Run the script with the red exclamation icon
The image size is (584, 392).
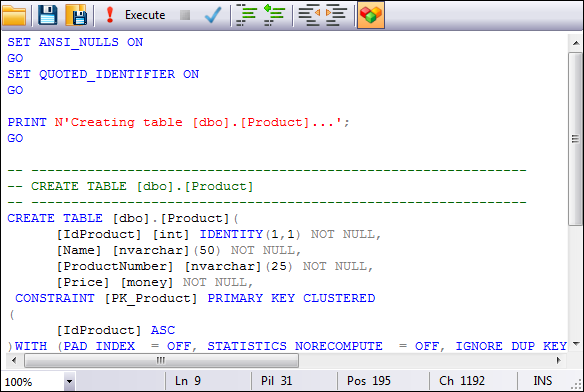point(109,15)
